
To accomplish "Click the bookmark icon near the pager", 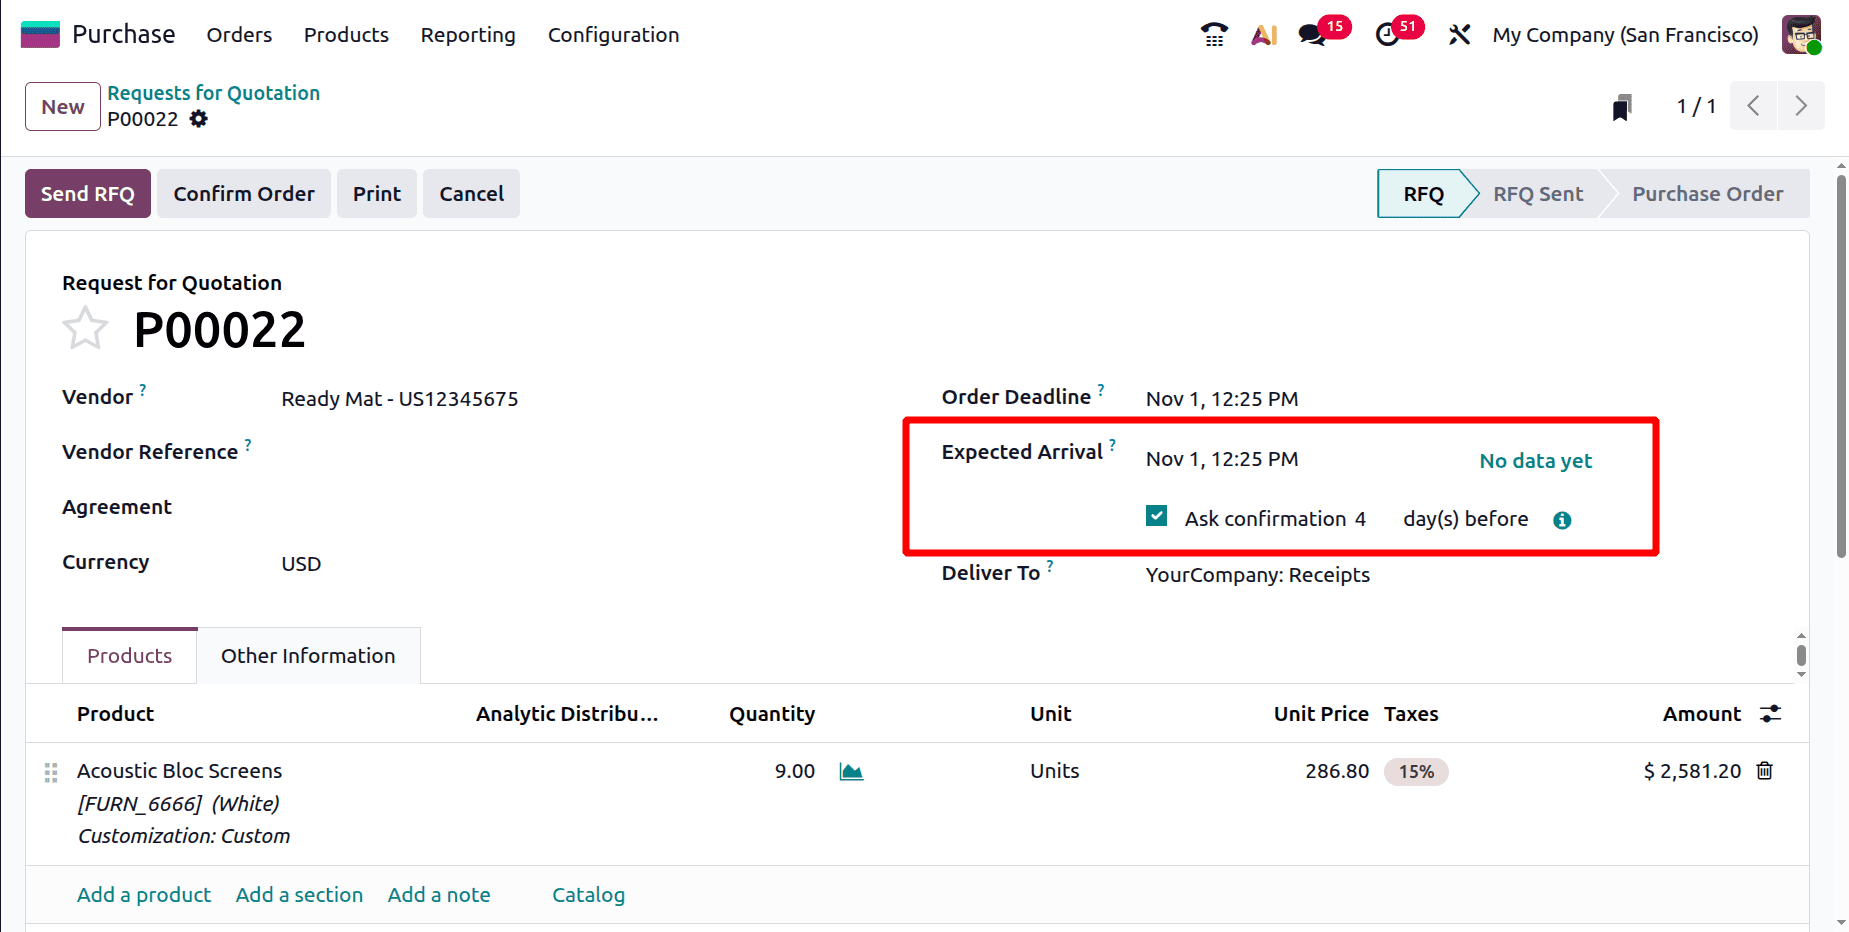I will 1621,106.
